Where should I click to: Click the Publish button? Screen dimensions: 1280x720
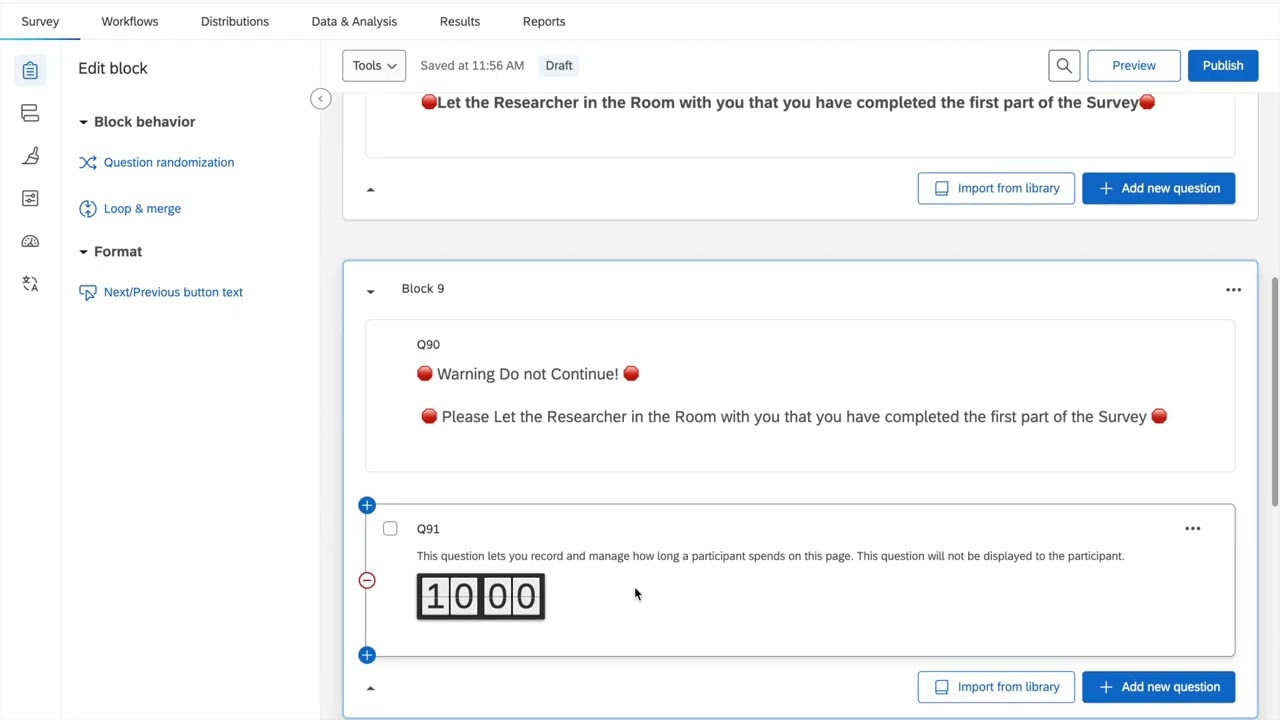coord(1223,65)
